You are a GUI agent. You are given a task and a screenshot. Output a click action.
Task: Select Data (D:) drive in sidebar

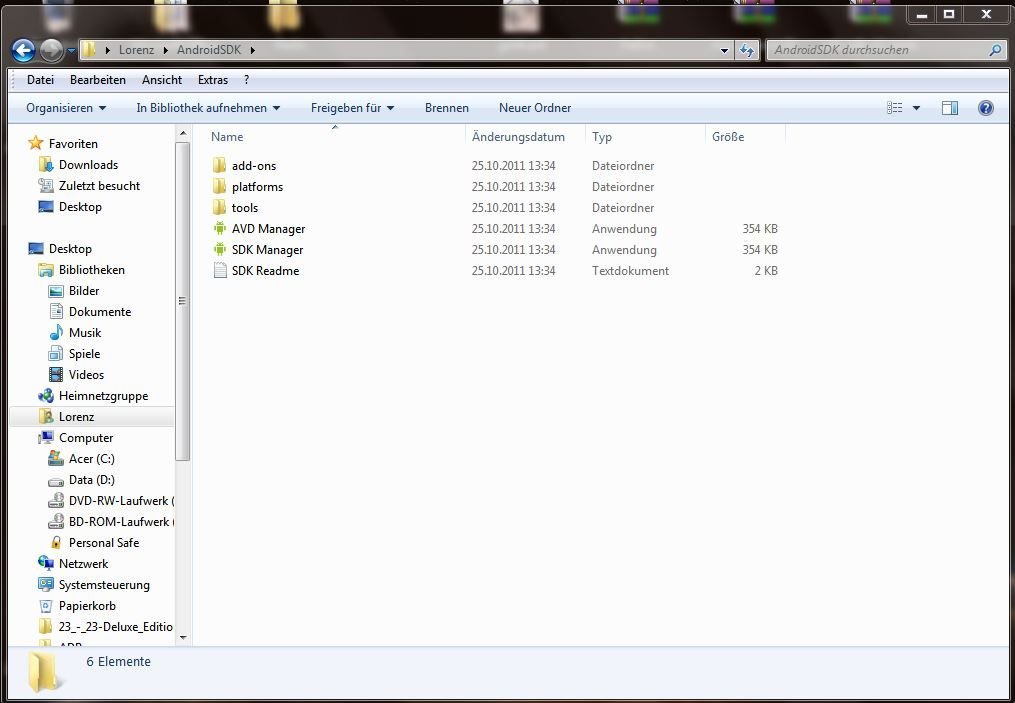[91, 480]
